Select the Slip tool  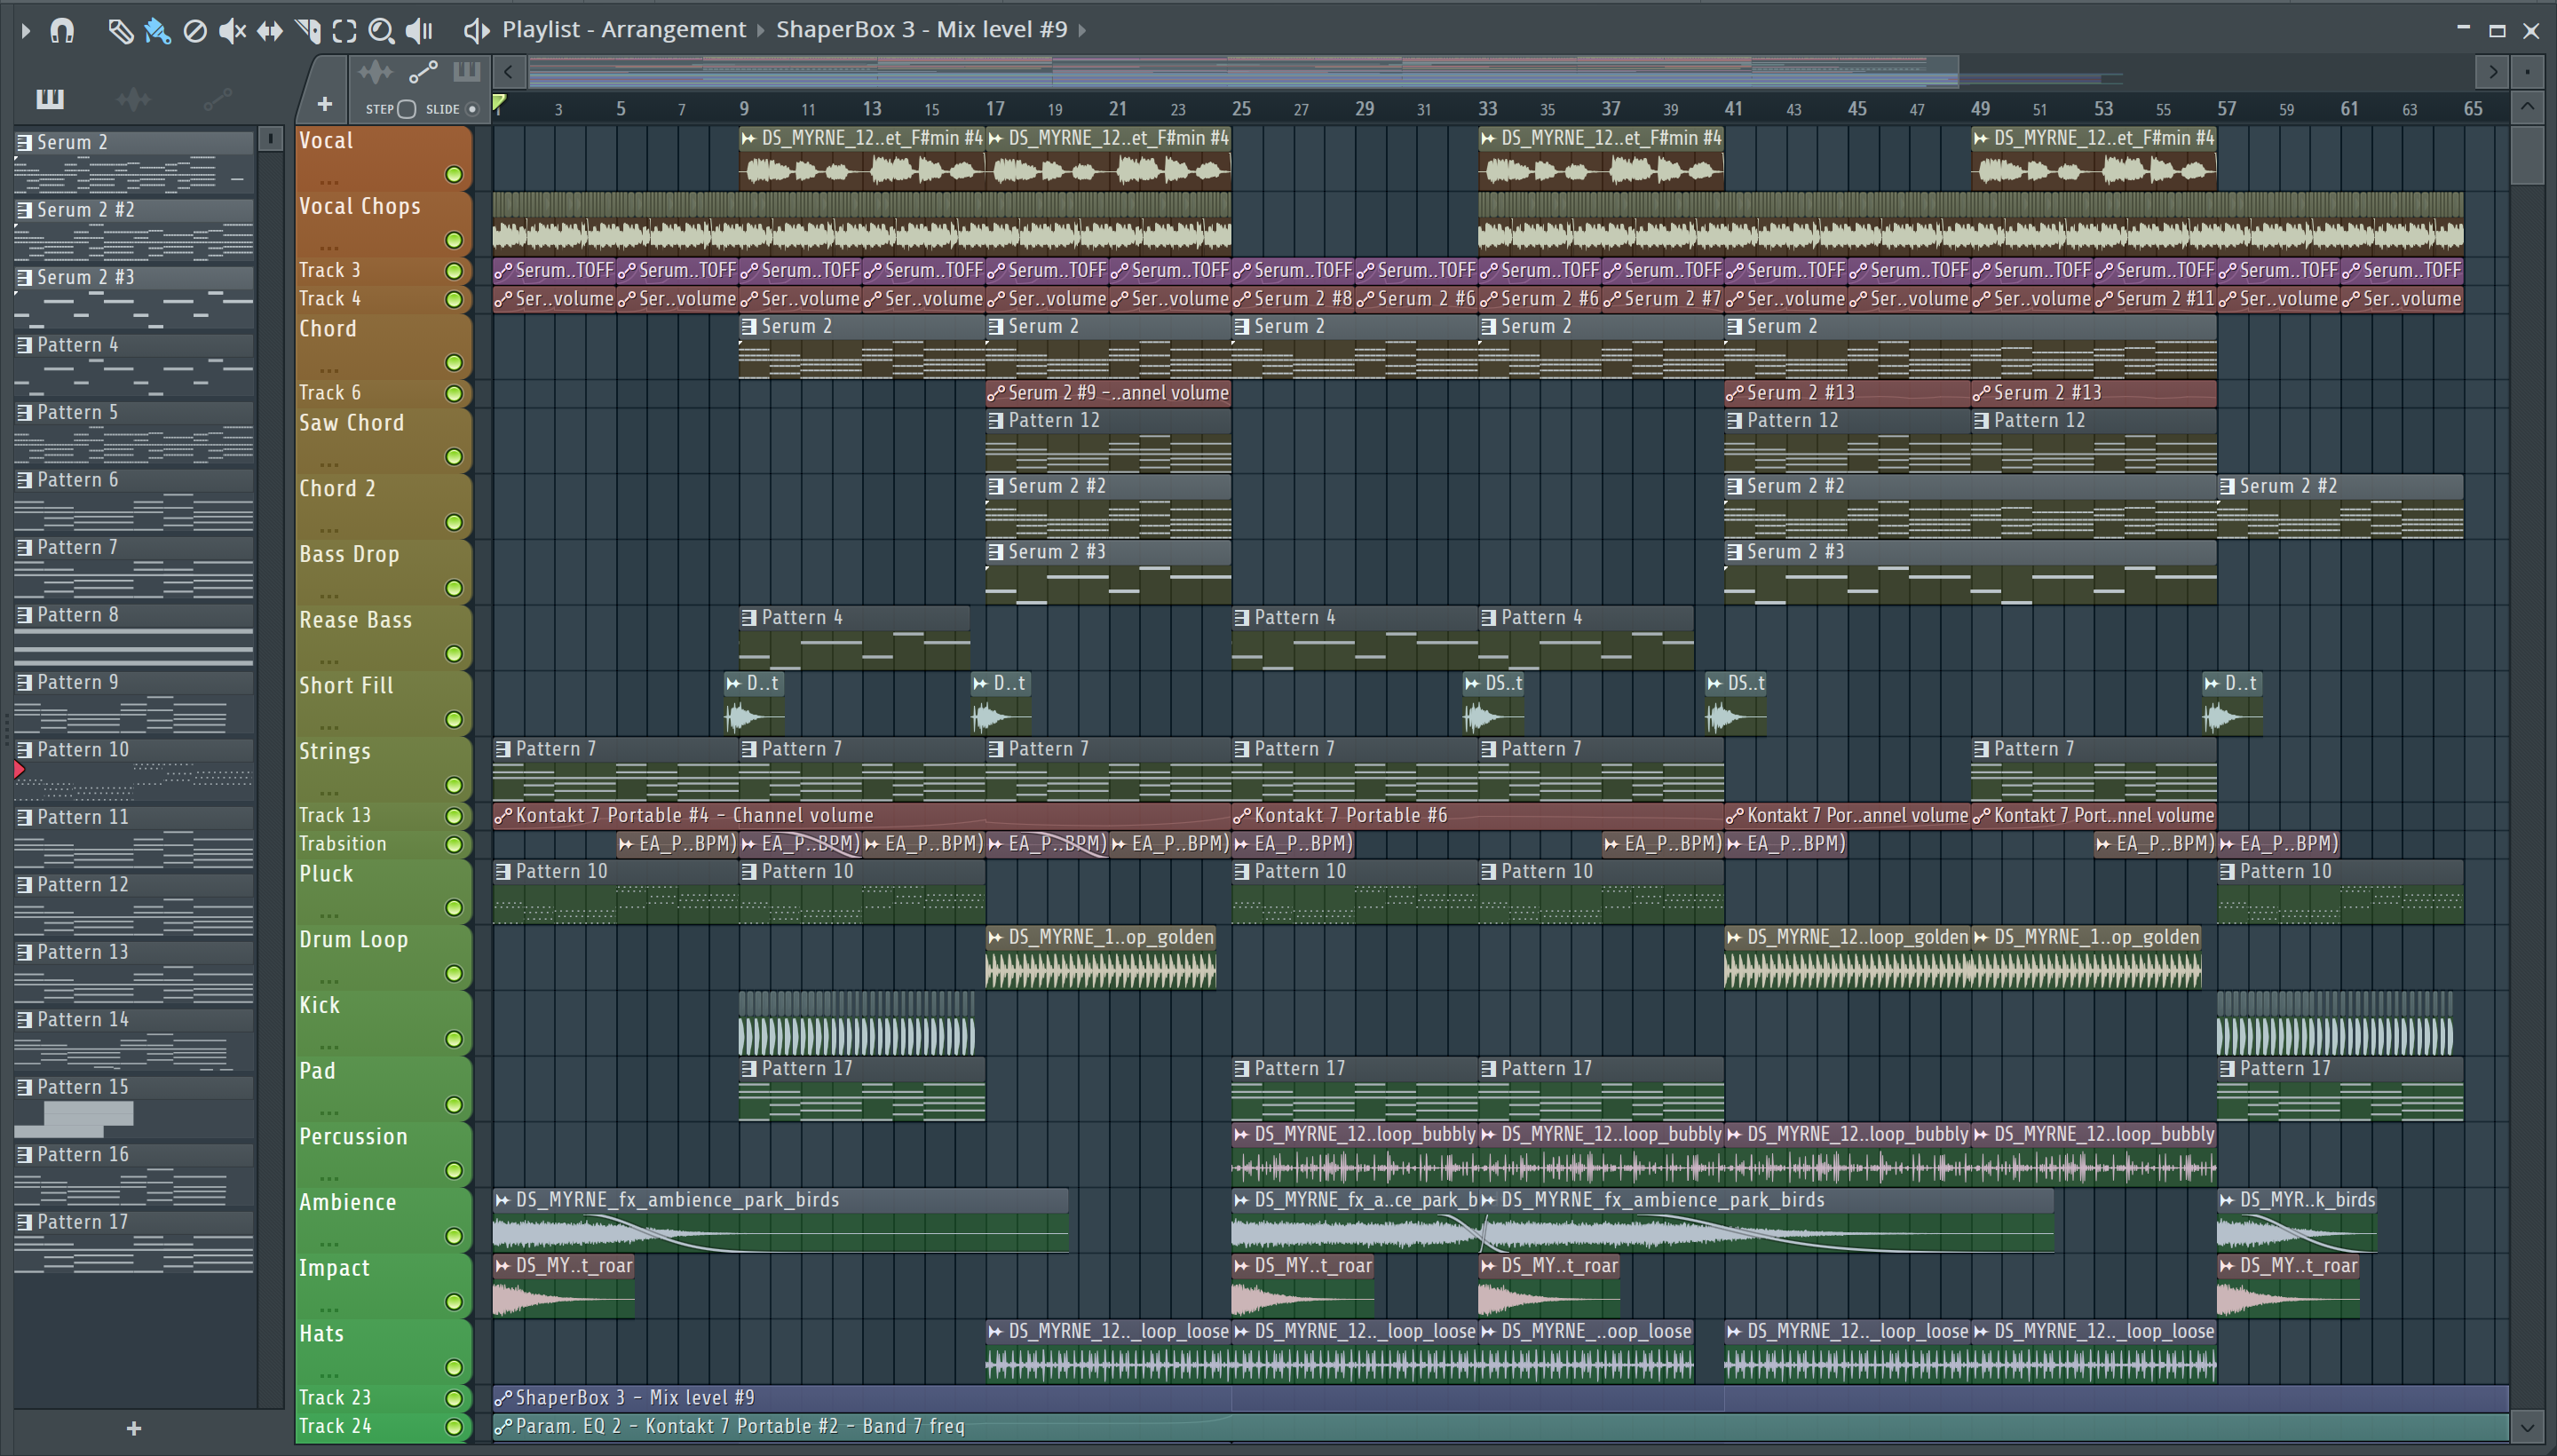coord(269,31)
